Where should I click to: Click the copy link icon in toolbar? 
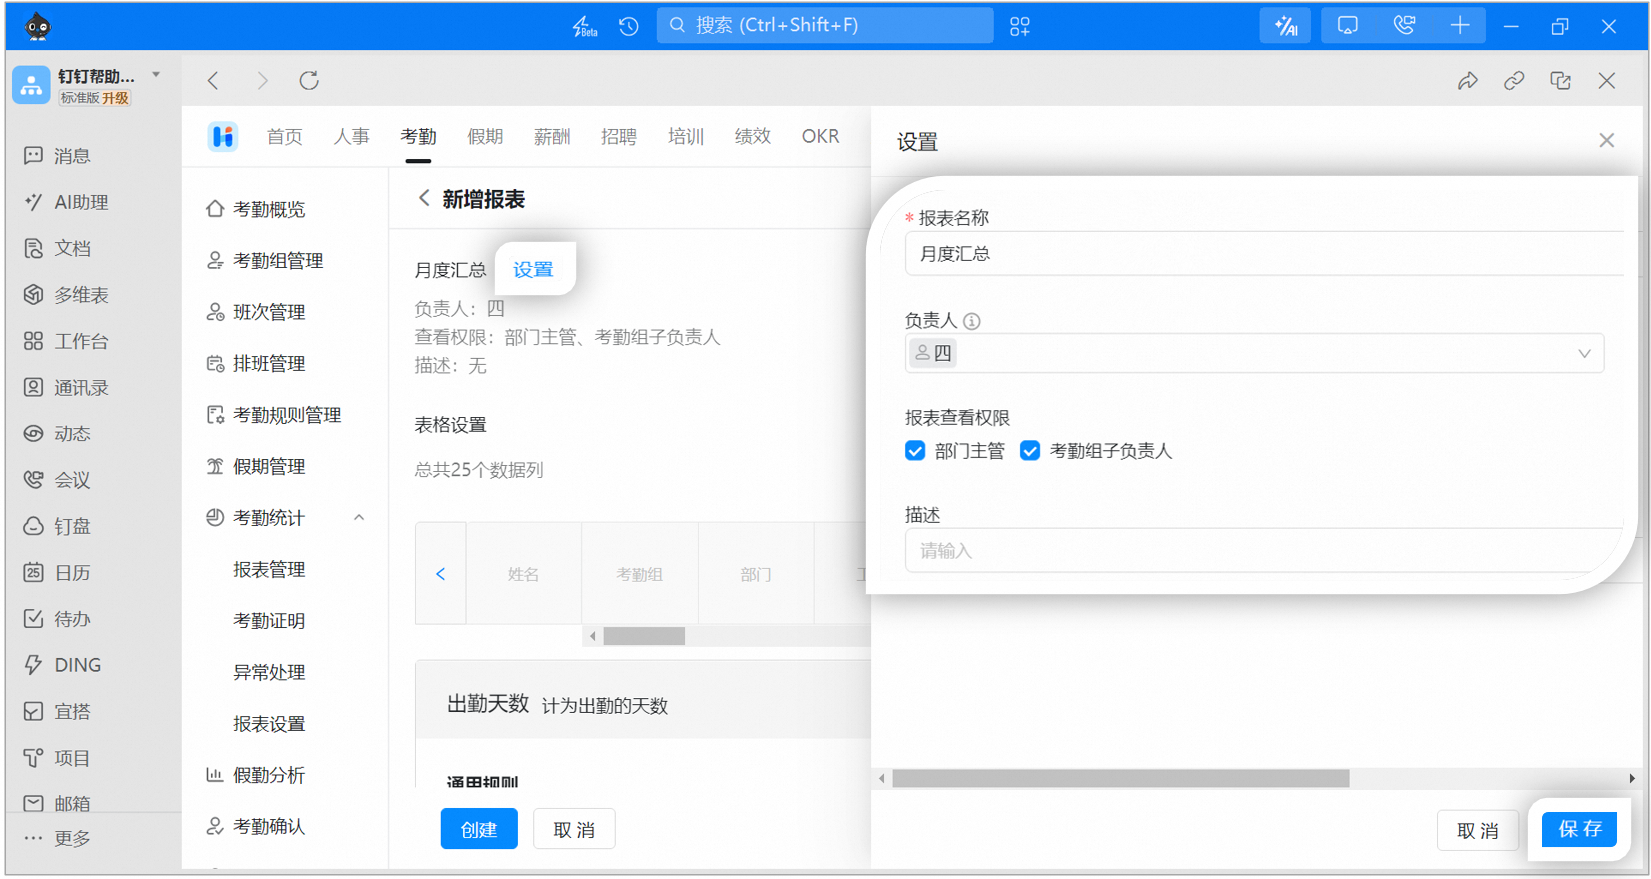(1514, 81)
